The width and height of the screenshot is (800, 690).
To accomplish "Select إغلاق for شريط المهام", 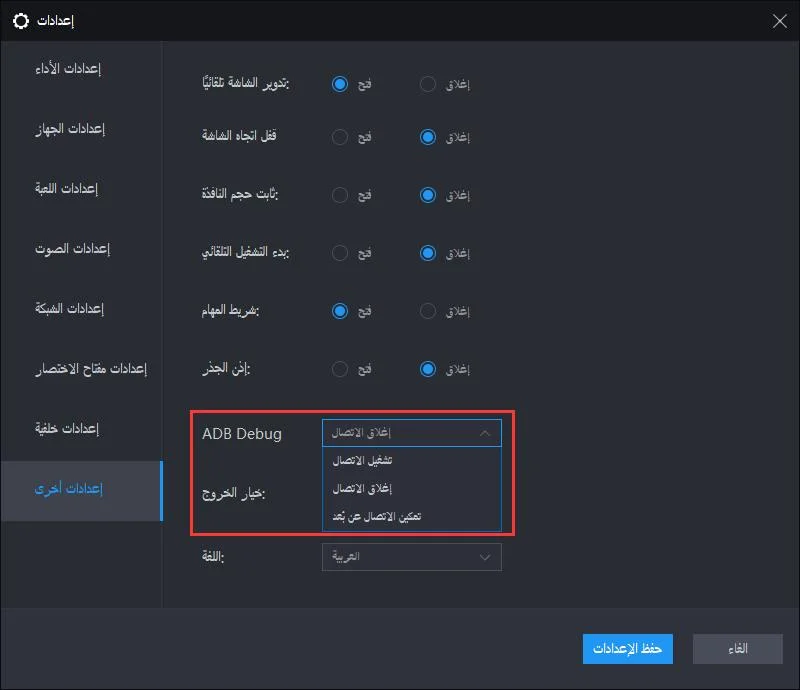I will 428,311.
